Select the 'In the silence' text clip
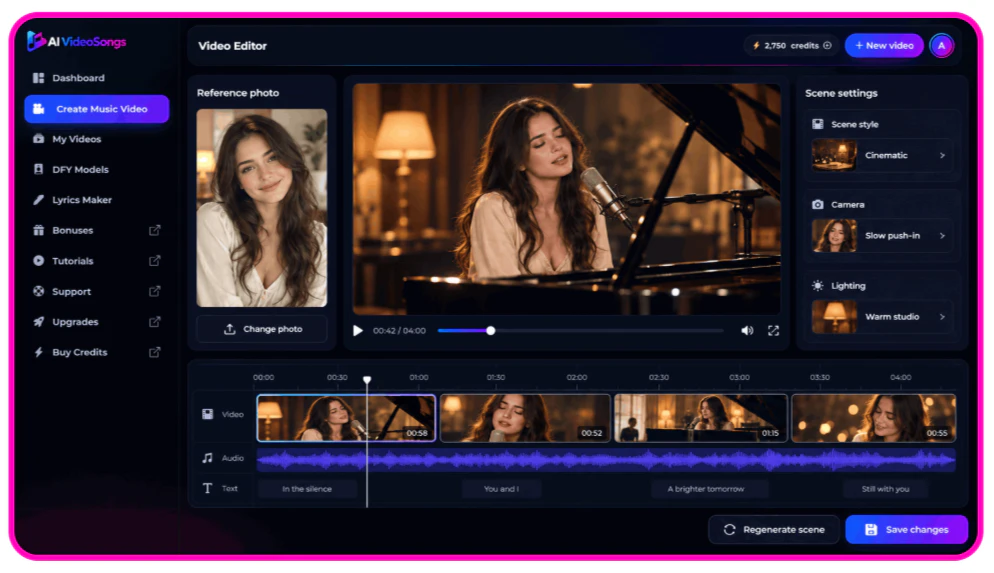The image size is (994, 573). (307, 489)
